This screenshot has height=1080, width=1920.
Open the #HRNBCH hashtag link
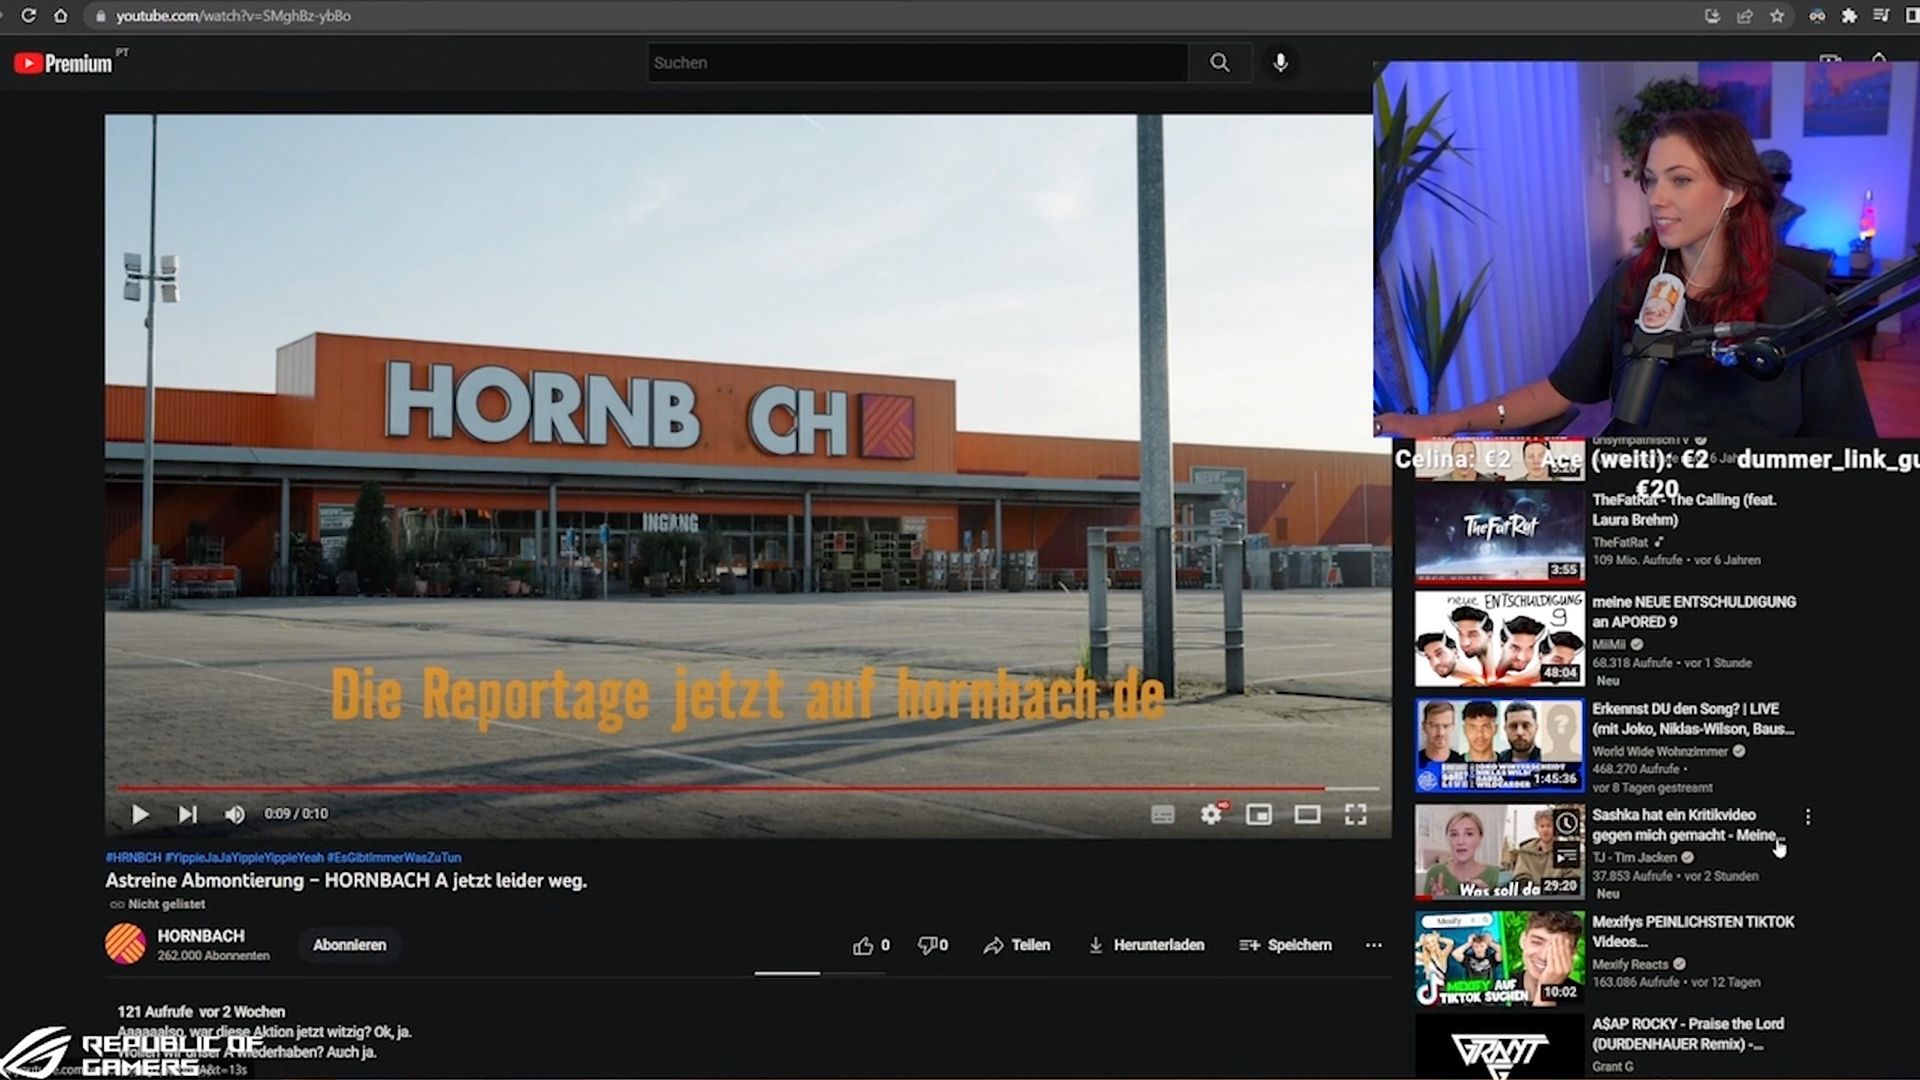[133, 857]
